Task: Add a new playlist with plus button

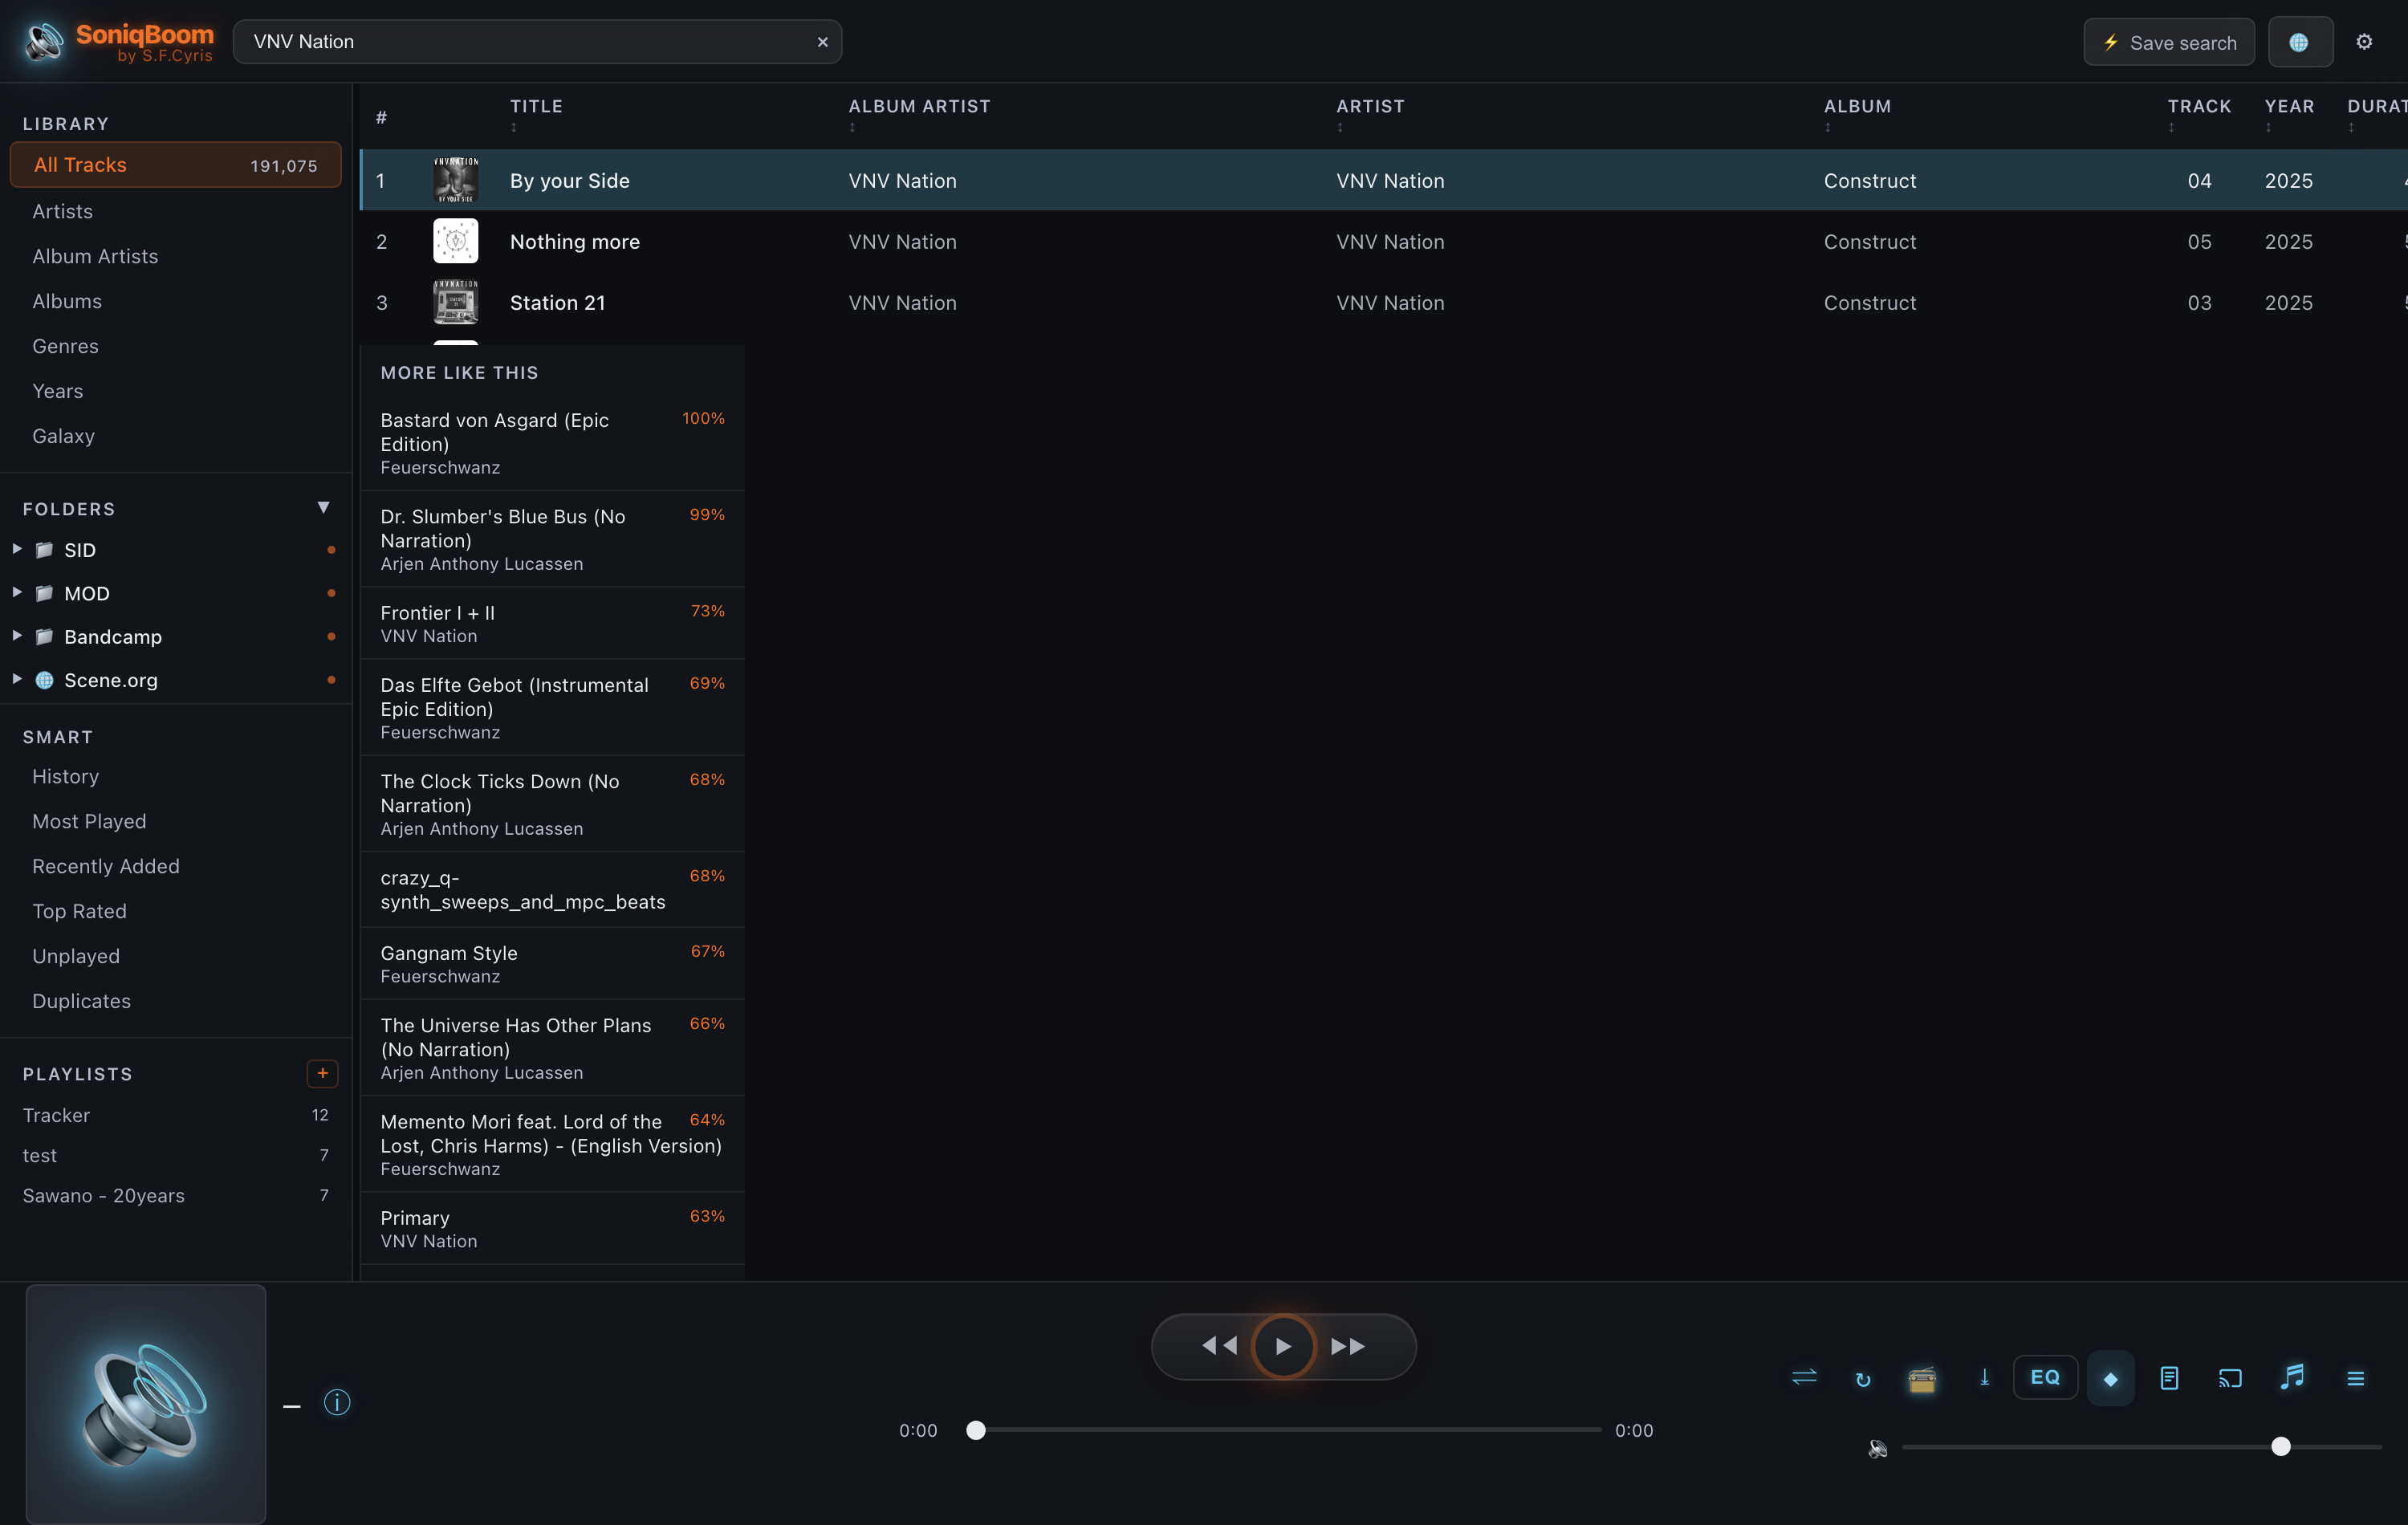Action: click(x=322, y=1073)
